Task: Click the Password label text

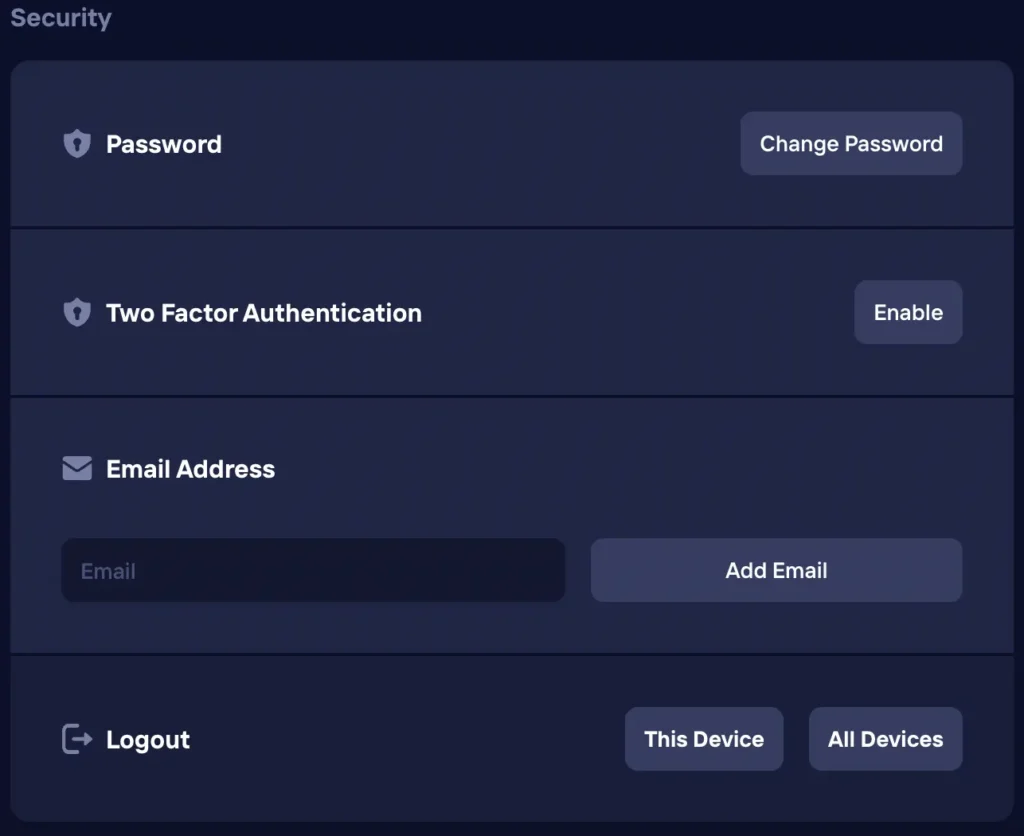Action: pyautogui.click(x=164, y=144)
